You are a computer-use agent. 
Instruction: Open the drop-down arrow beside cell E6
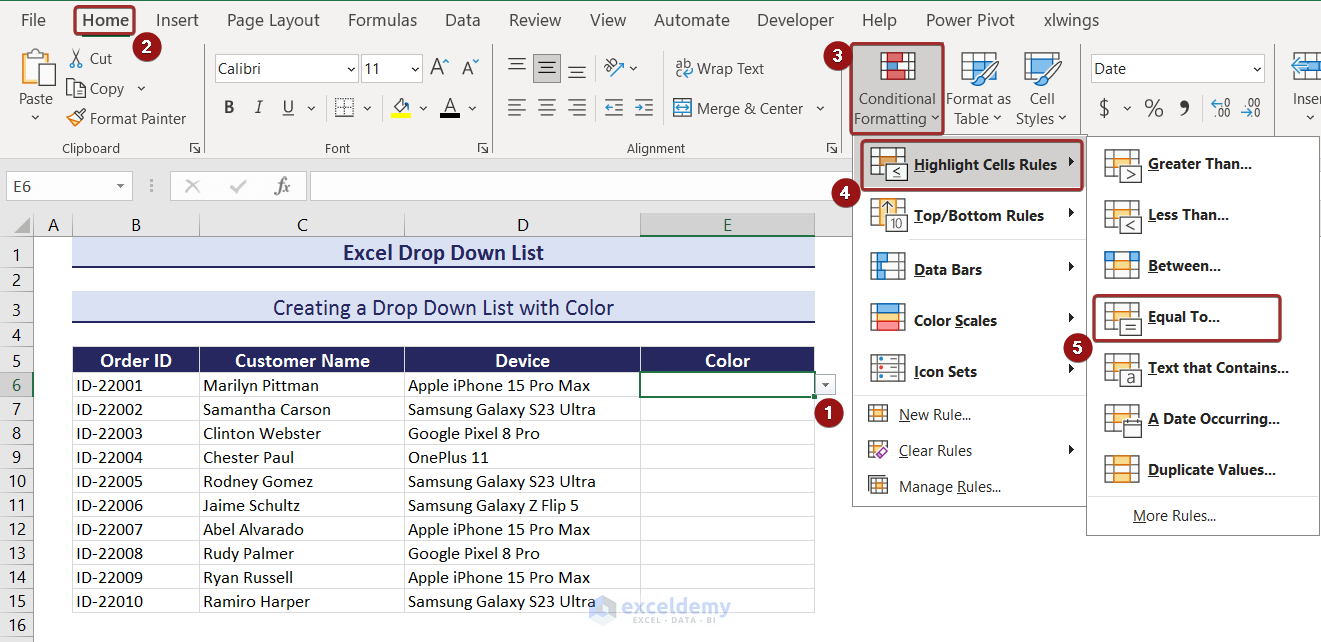[x=826, y=385]
